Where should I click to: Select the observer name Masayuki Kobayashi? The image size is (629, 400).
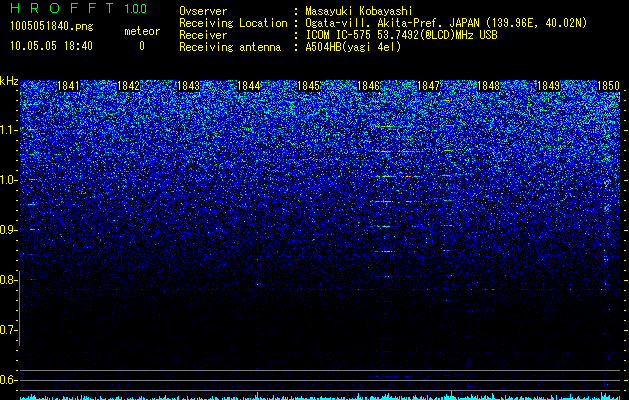tap(358, 11)
